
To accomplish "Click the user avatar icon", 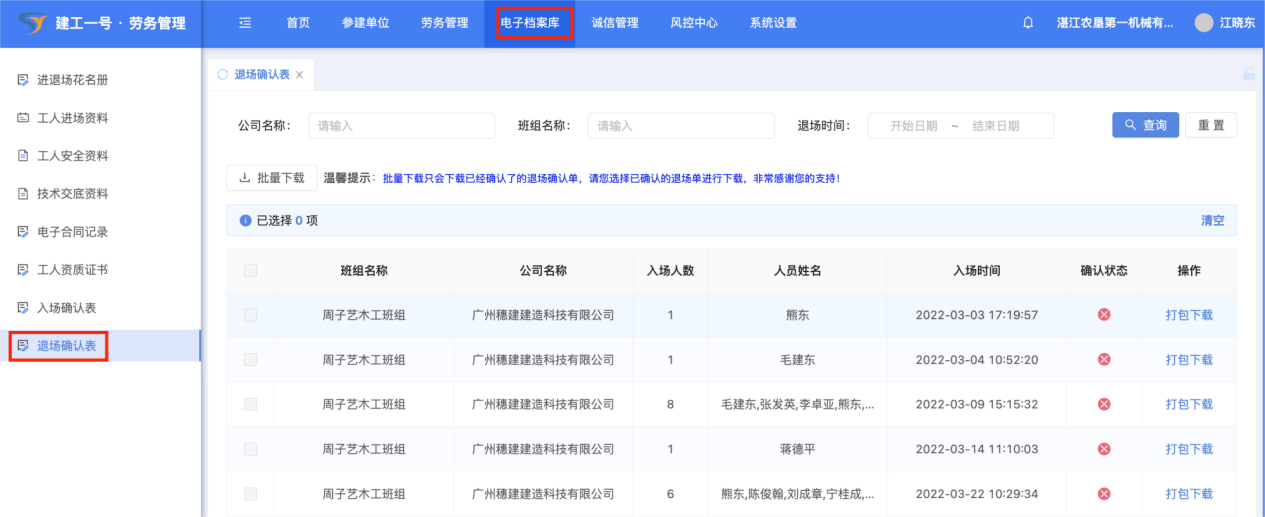I will [x=1204, y=23].
